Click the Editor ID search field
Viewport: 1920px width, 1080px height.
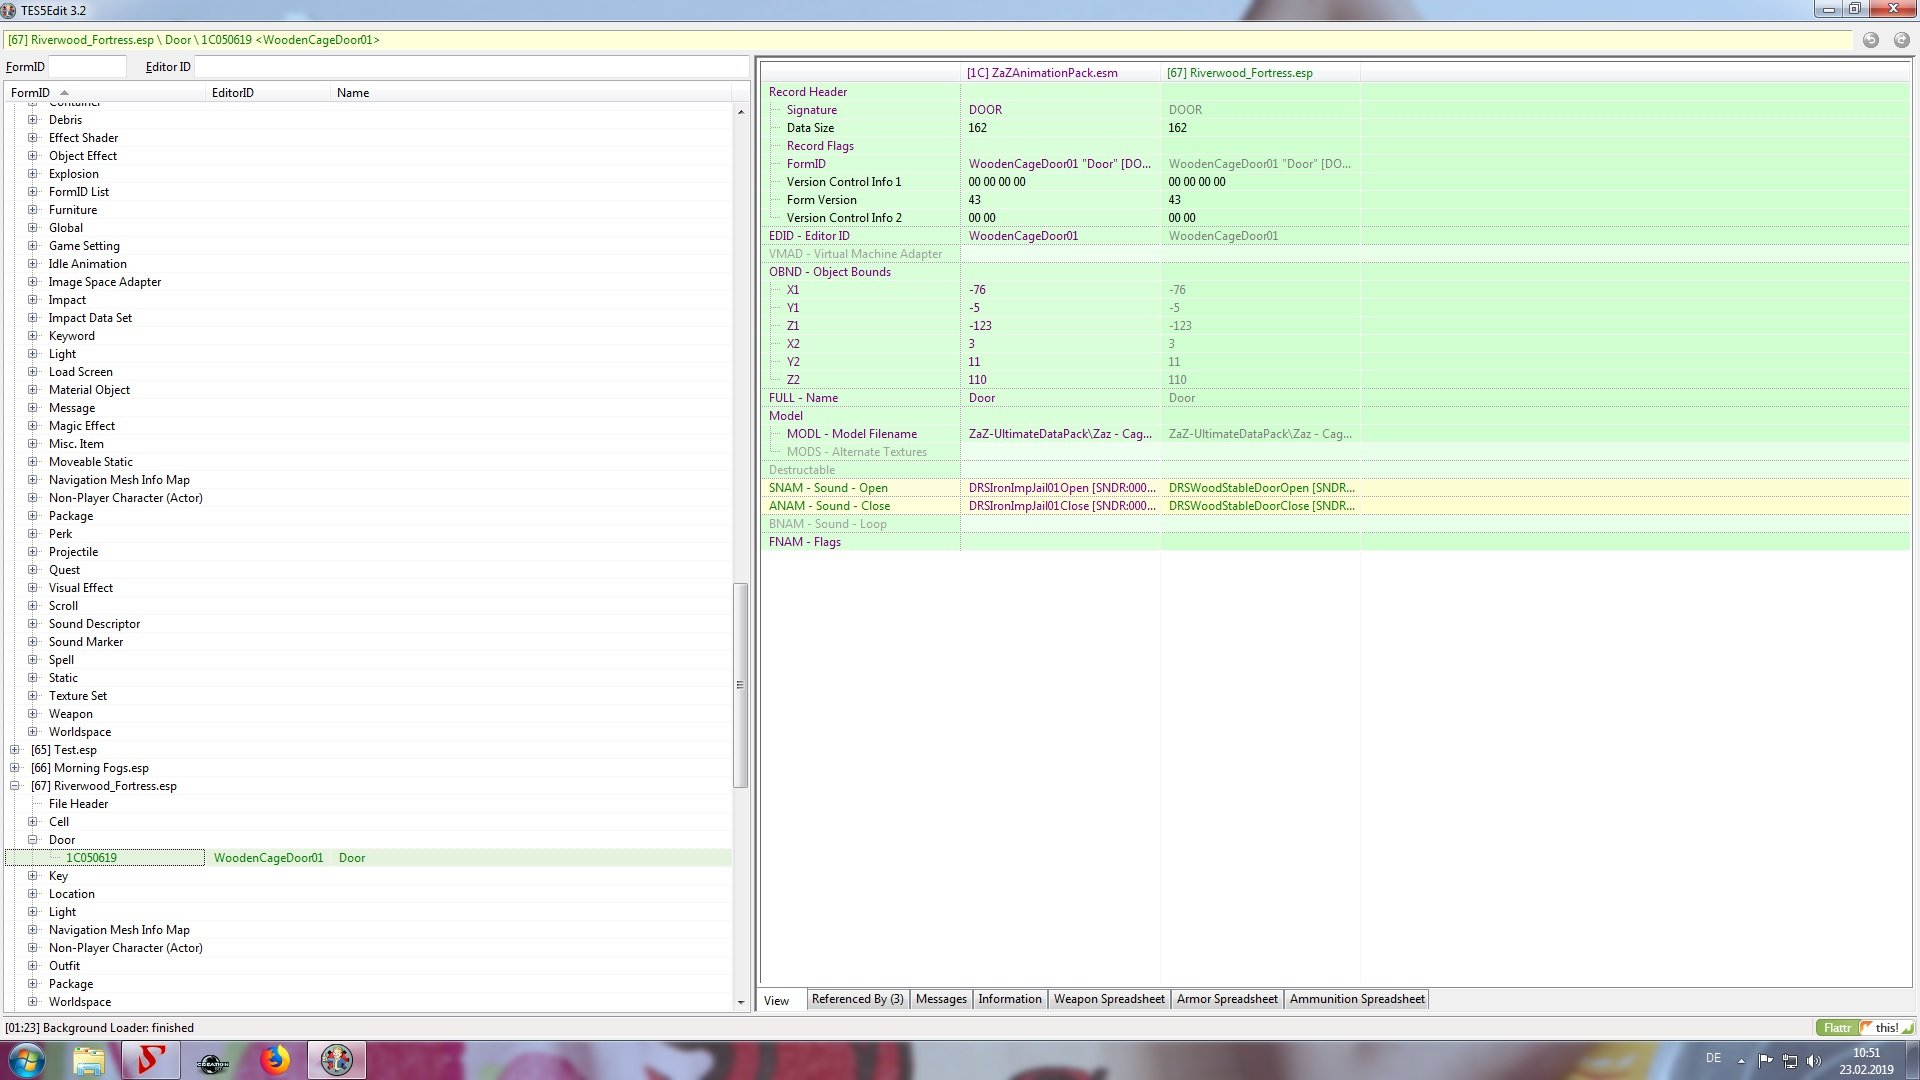coord(470,67)
